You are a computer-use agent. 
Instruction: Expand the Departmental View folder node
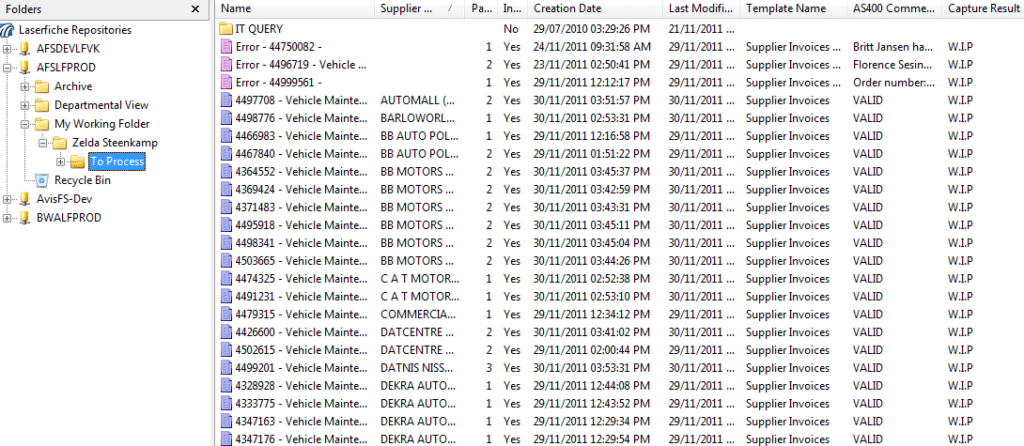coord(25,105)
